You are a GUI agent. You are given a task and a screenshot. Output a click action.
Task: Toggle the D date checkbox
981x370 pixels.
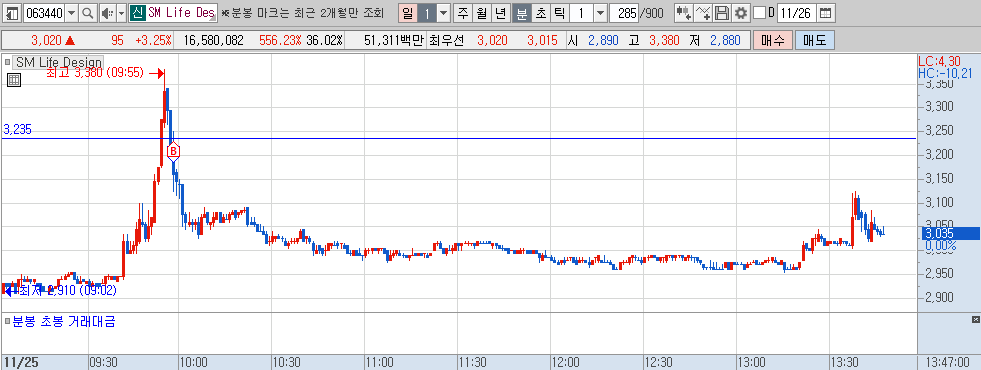(x=759, y=13)
